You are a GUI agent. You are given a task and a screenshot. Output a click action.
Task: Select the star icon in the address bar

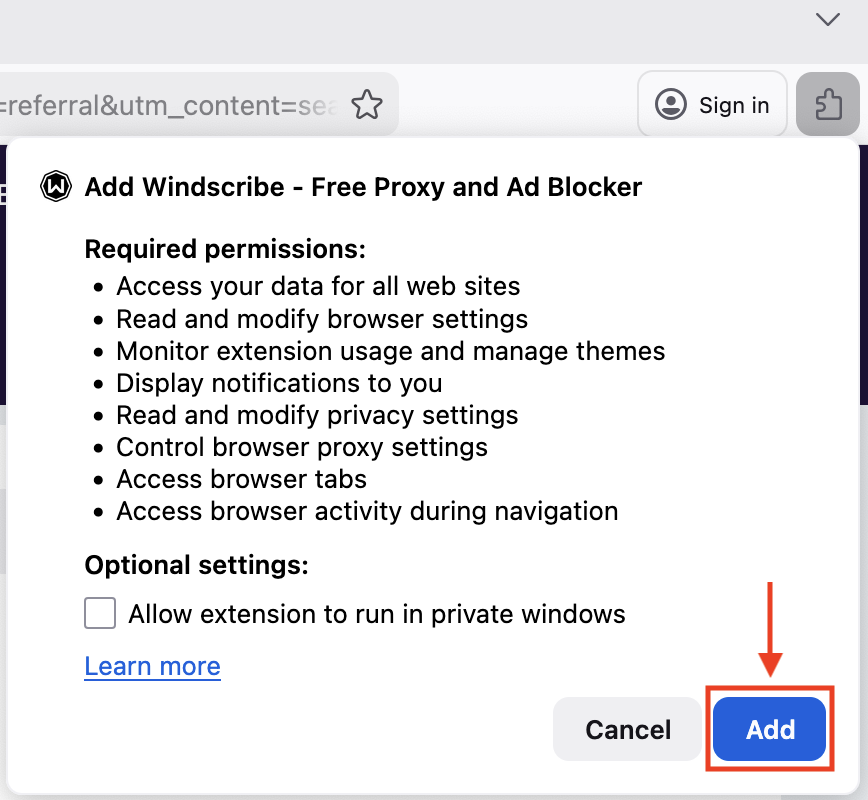point(367,103)
